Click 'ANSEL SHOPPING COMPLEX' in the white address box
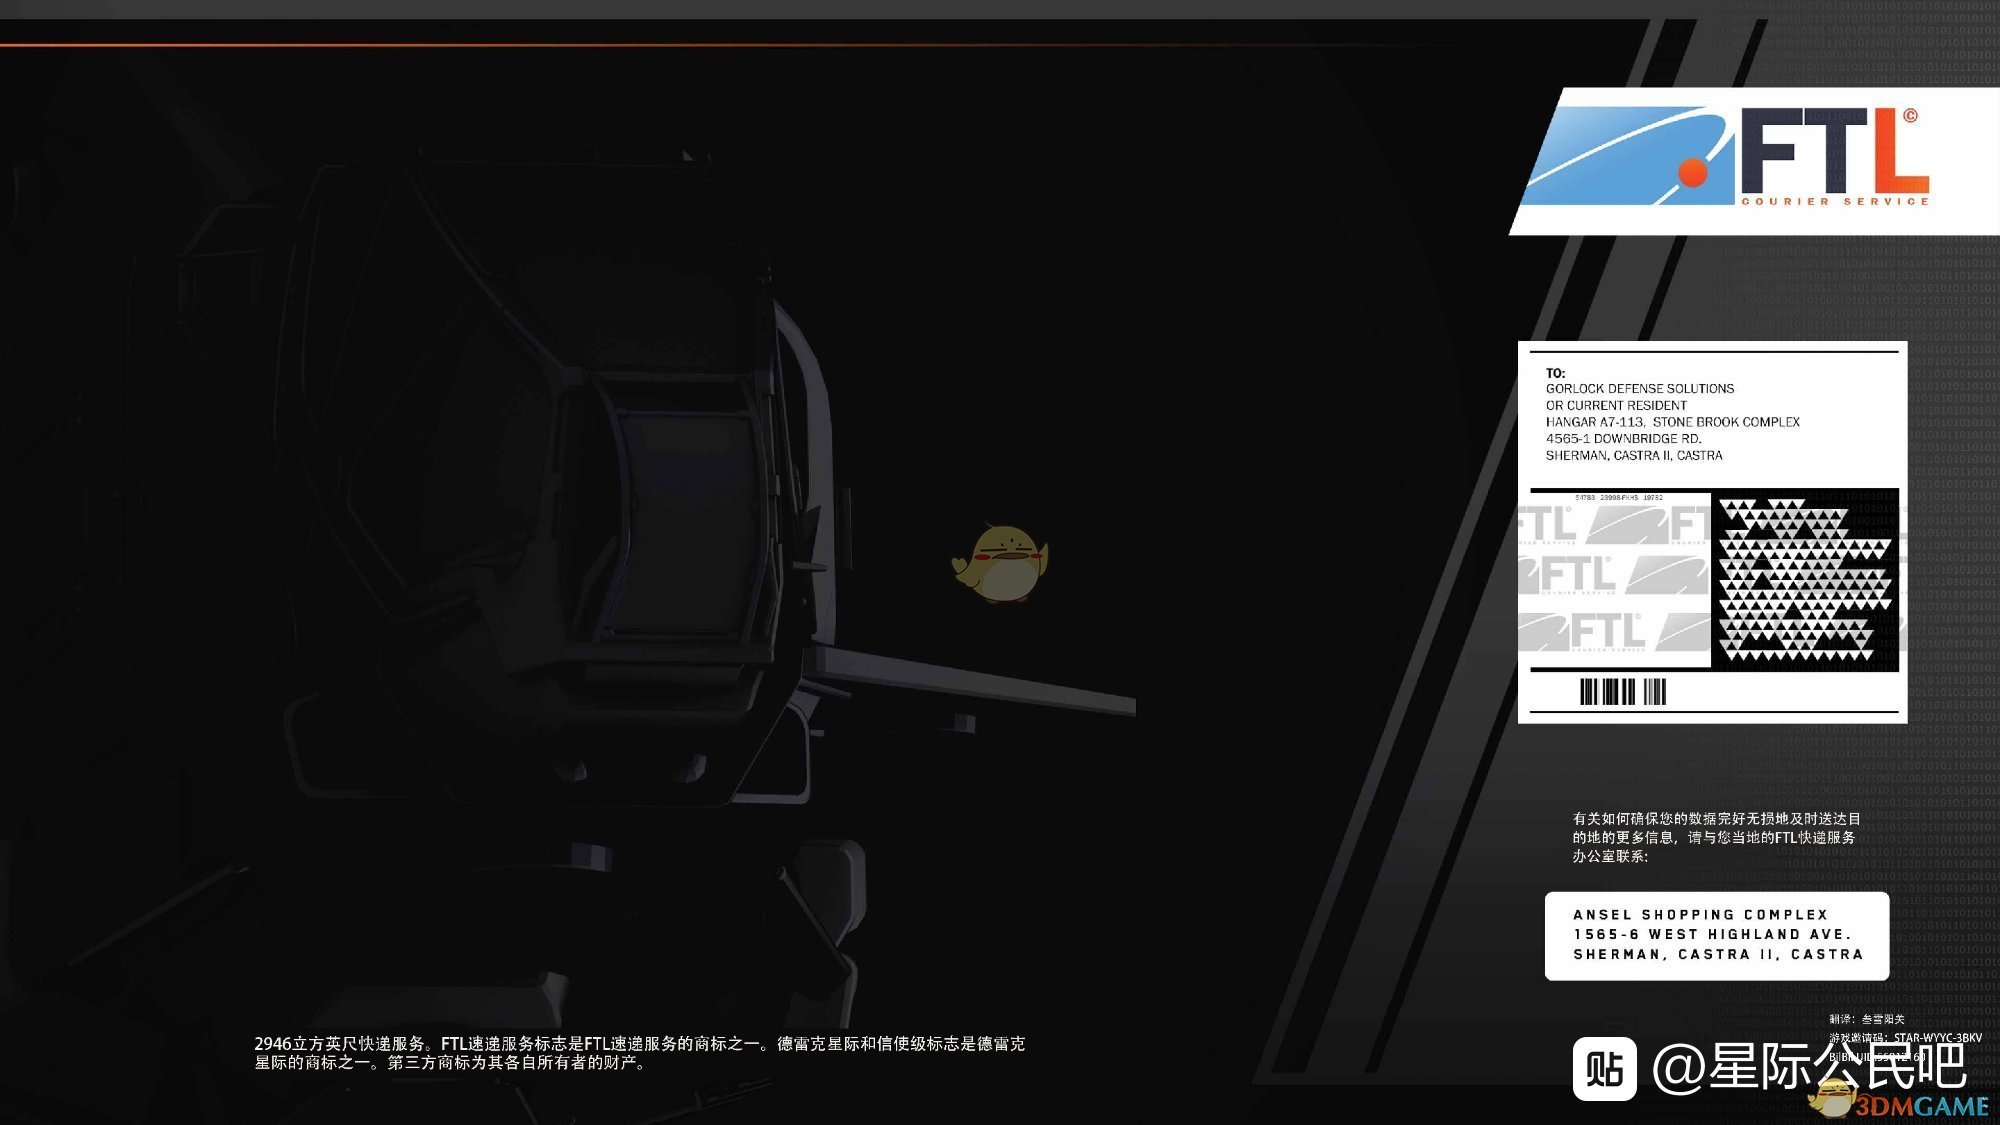Viewport: 2000px width, 1125px height. 1701,915
